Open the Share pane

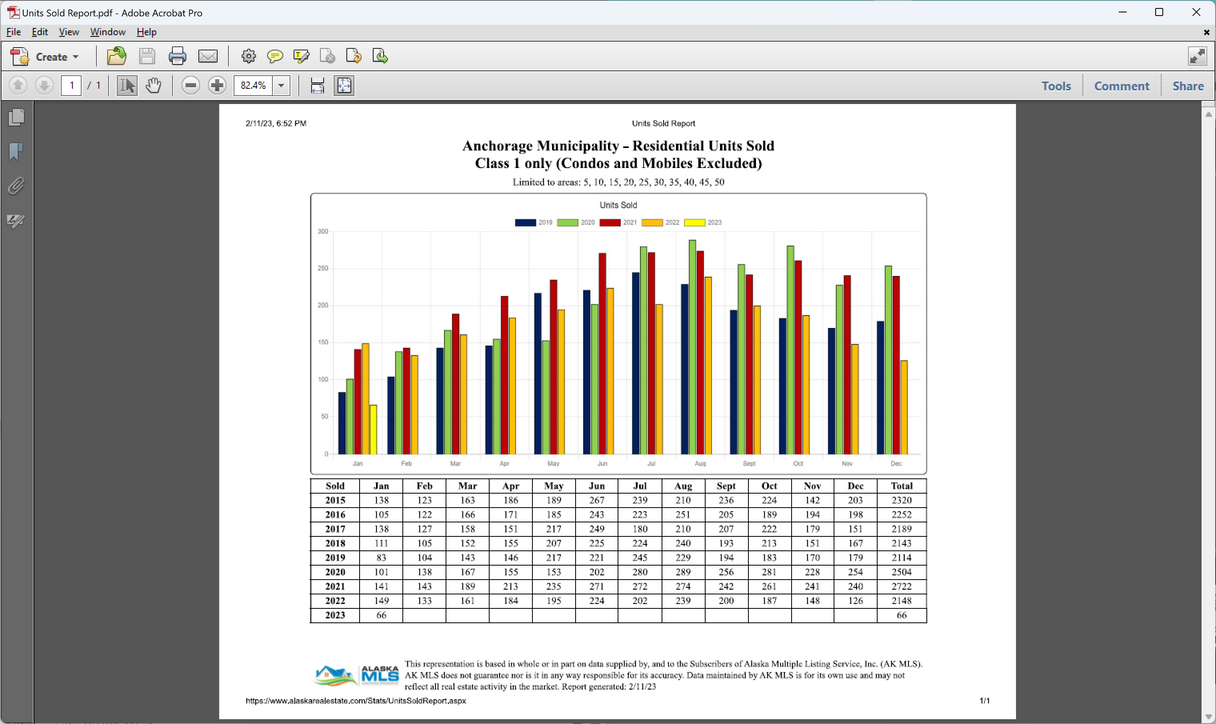(x=1188, y=86)
